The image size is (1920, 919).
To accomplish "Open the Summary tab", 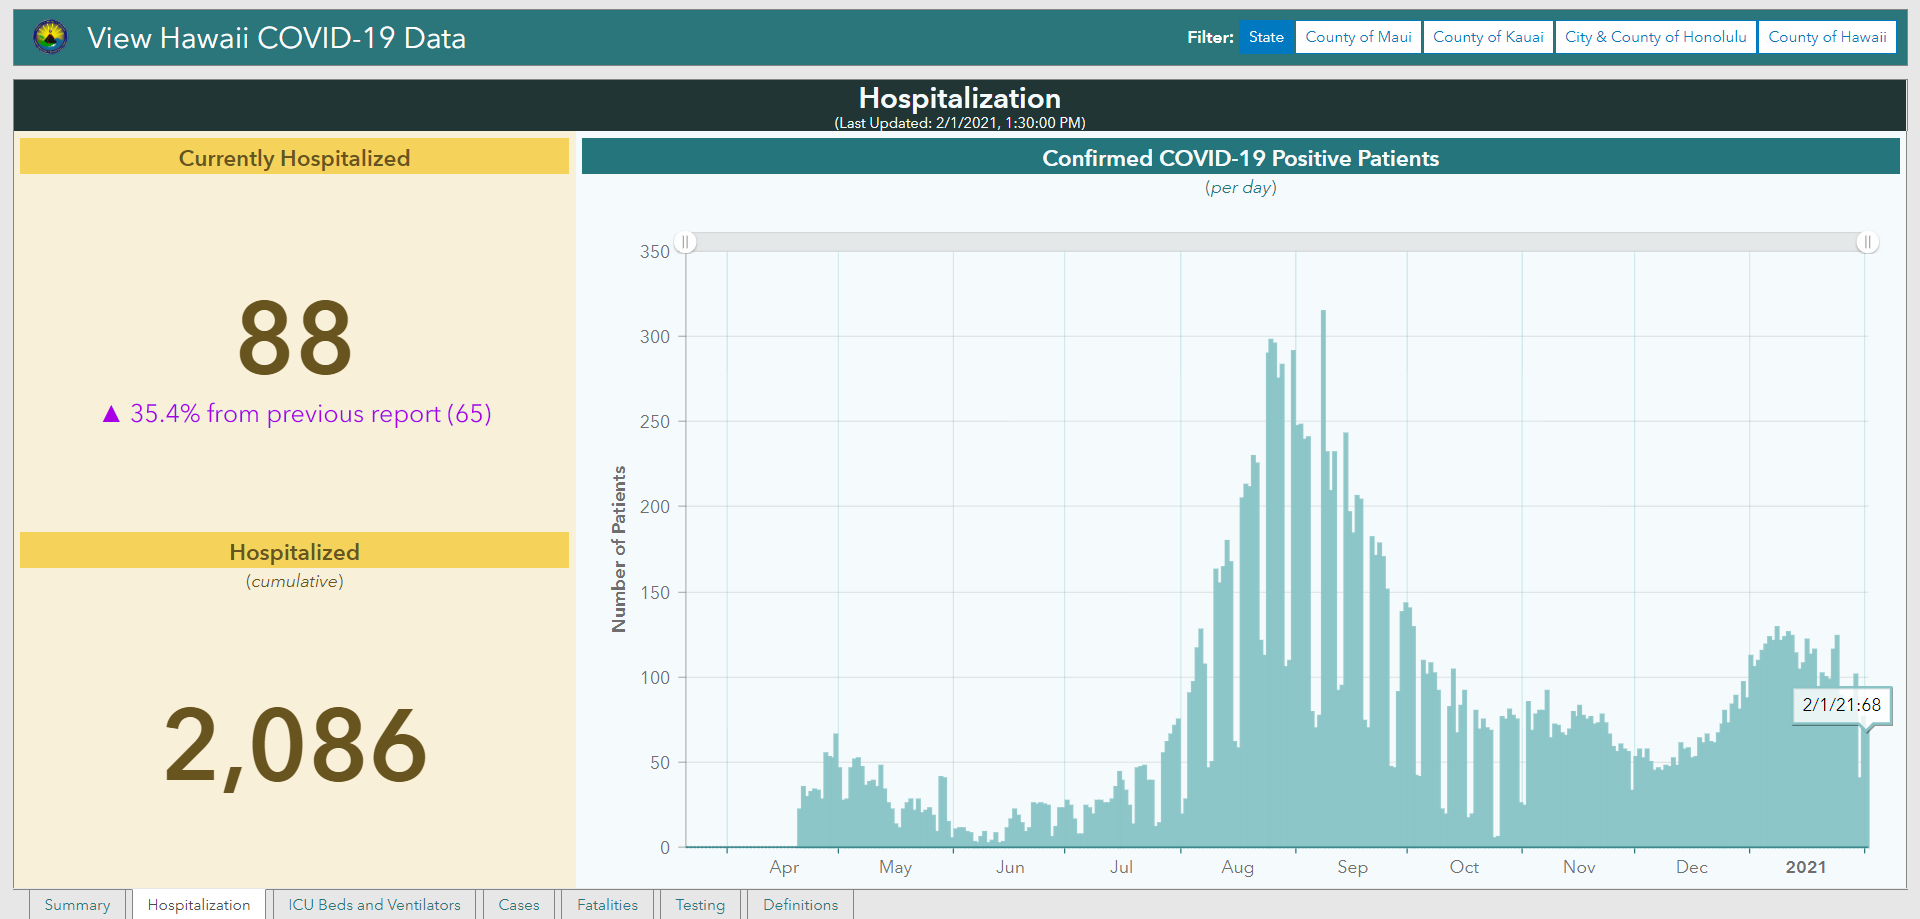I will click(x=77, y=905).
